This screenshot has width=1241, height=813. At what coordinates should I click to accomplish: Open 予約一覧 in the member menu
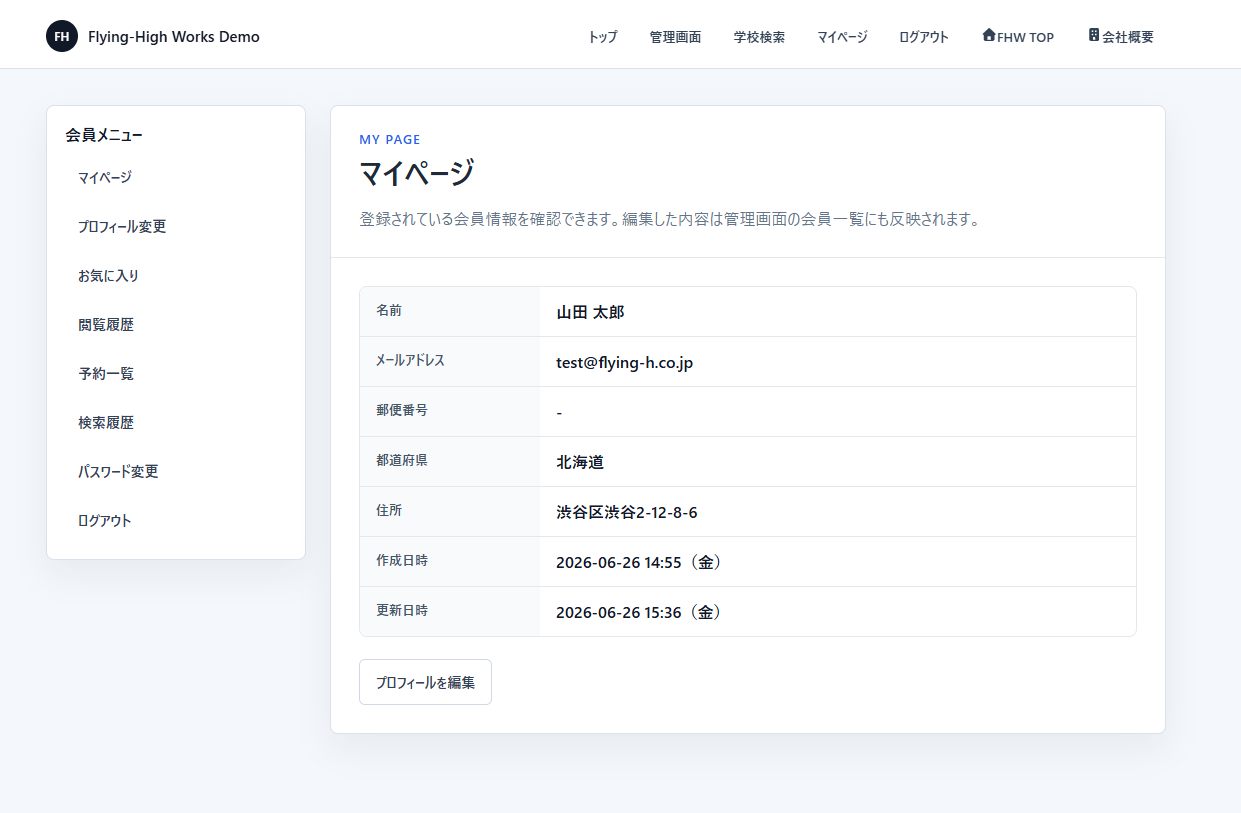click(176, 373)
